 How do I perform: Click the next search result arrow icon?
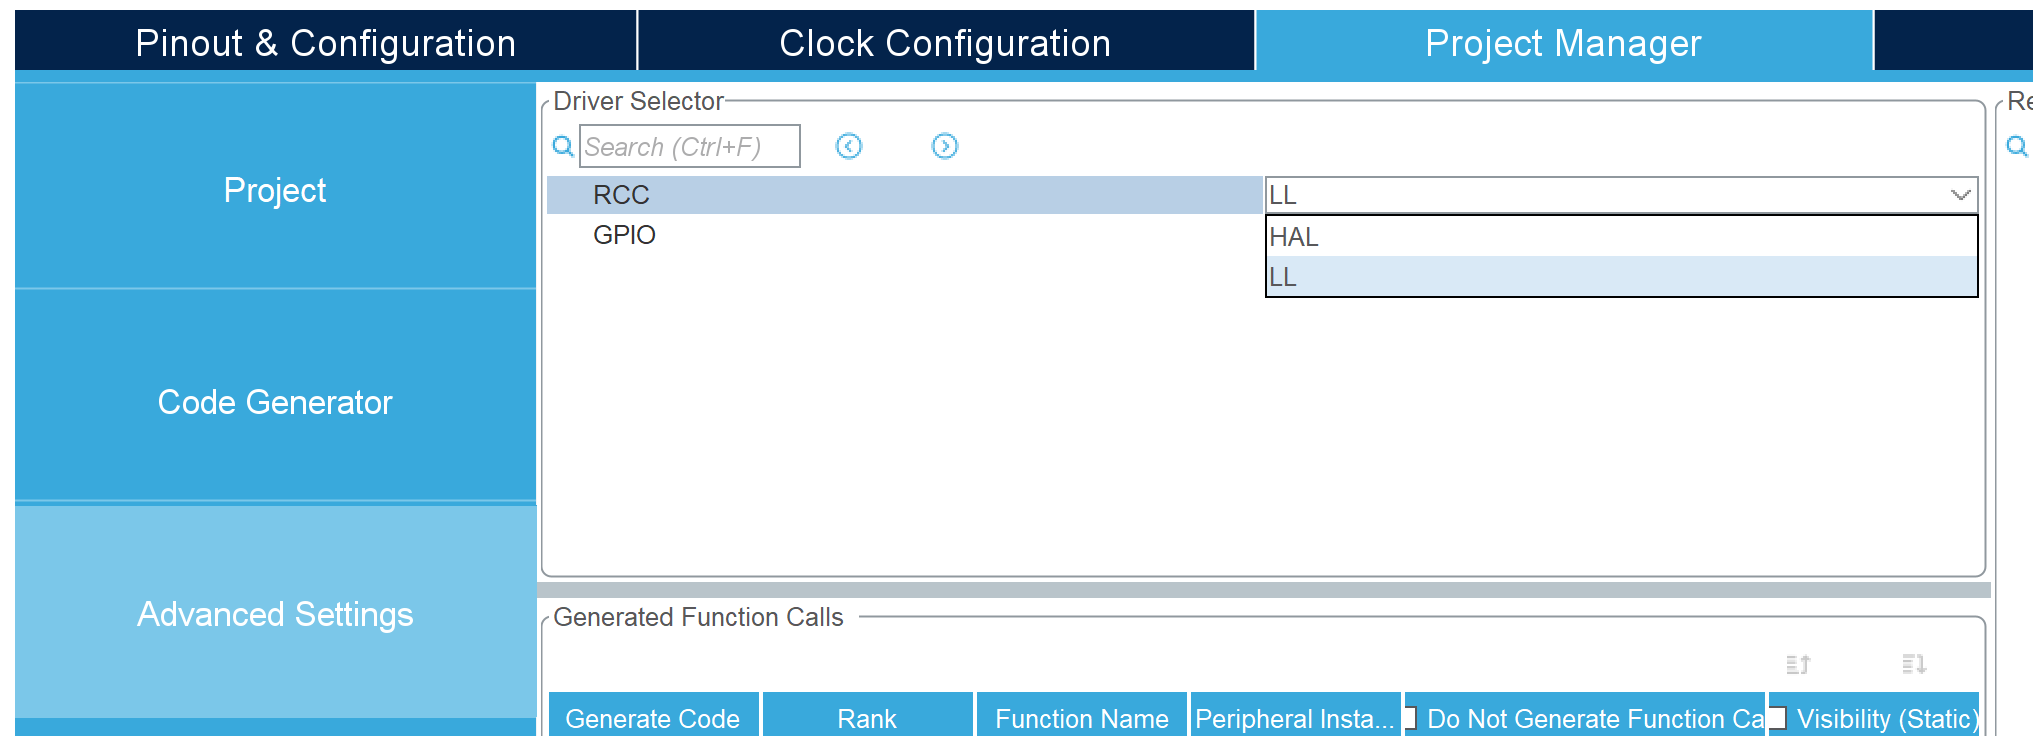tap(944, 147)
